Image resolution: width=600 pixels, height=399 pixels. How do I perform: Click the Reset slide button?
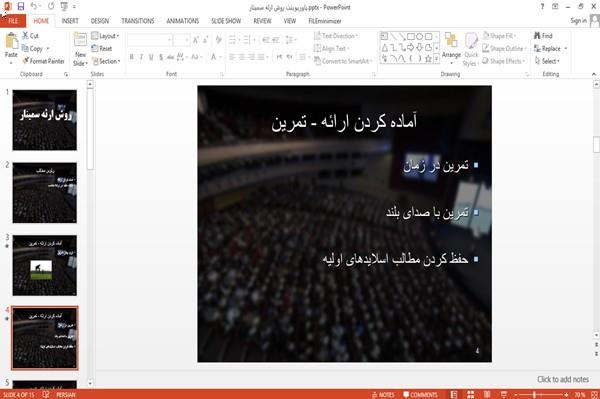point(102,49)
